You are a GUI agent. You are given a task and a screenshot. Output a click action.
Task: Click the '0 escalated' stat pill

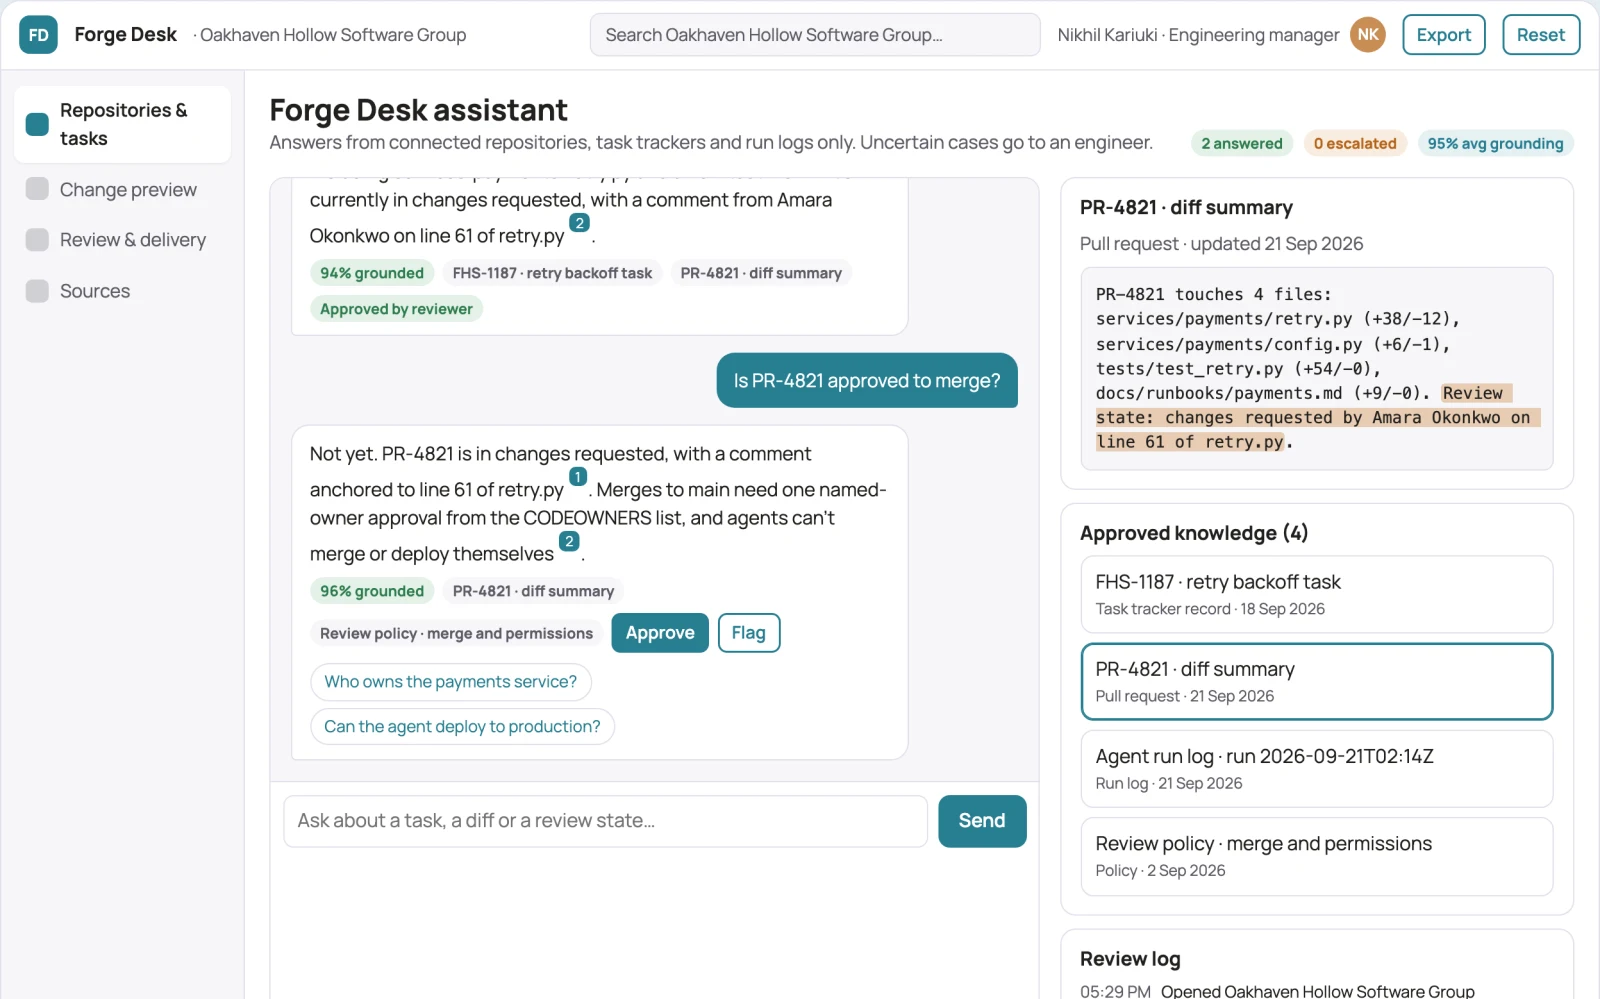click(x=1355, y=143)
